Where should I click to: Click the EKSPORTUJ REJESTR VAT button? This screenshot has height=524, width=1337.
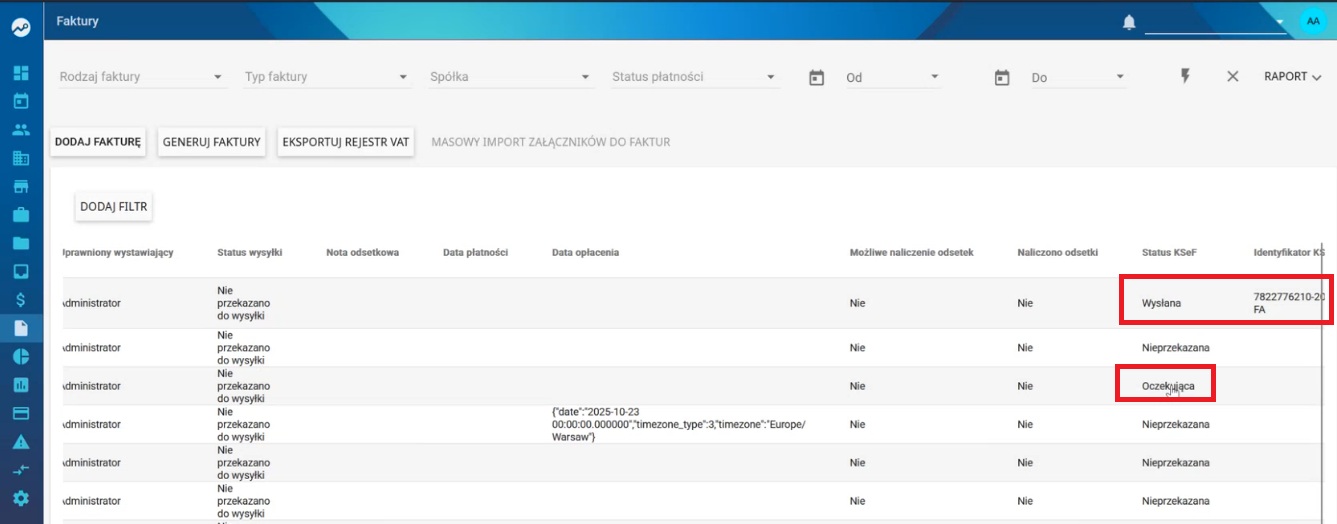pyautogui.click(x=347, y=142)
